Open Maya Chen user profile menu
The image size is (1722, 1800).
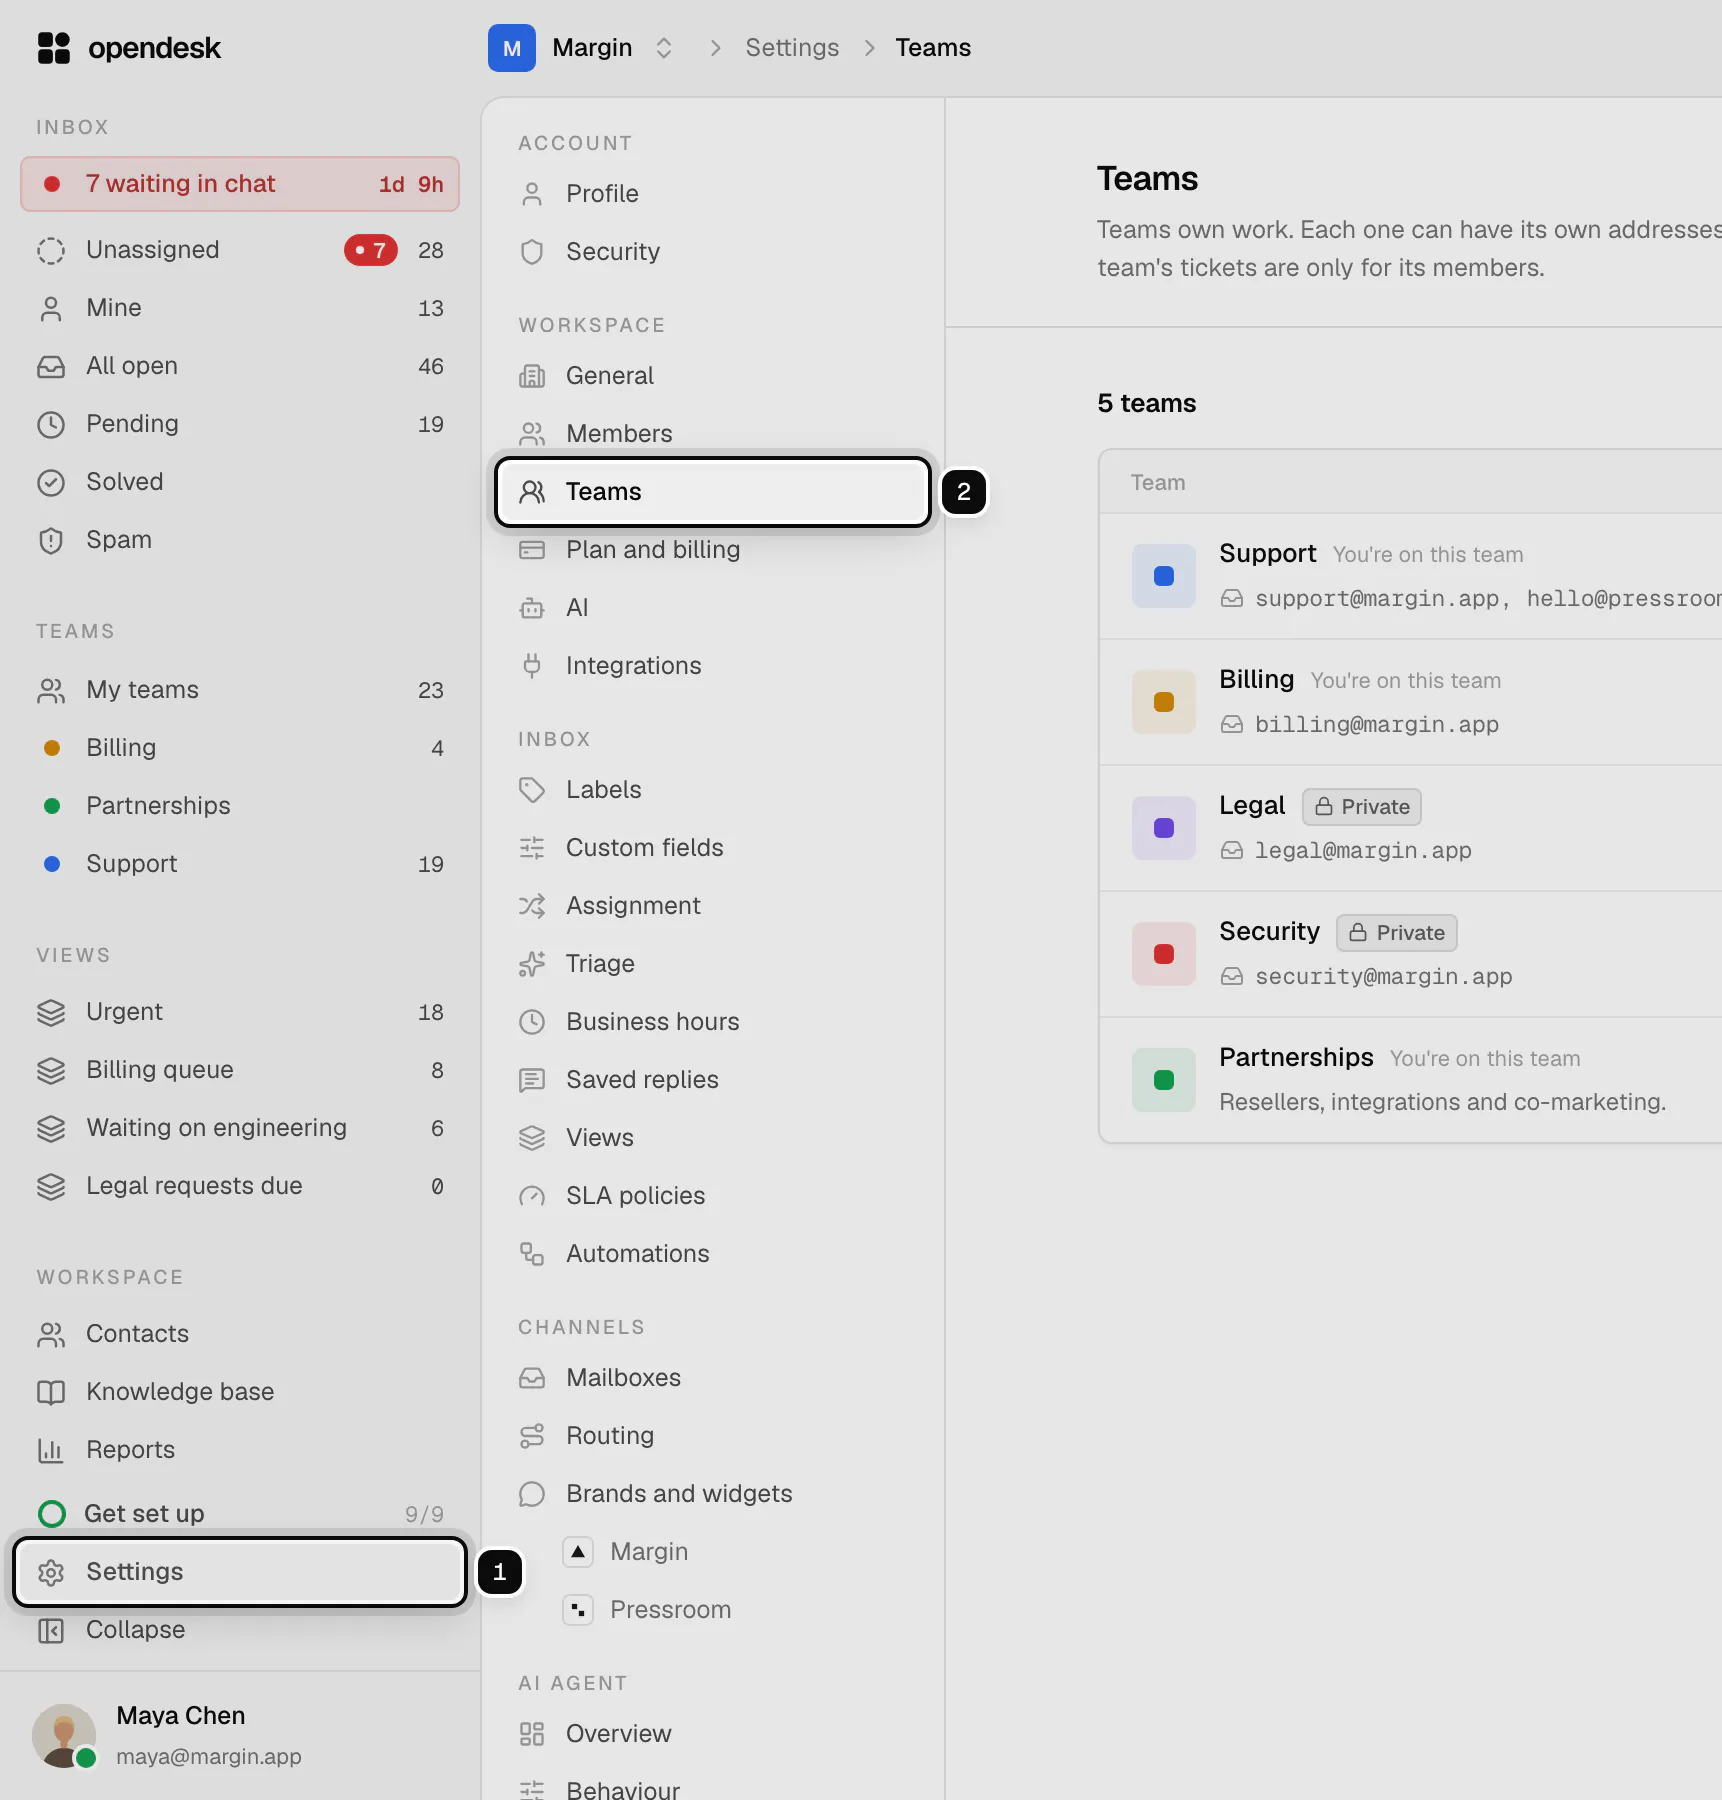click(x=240, y=1735)
